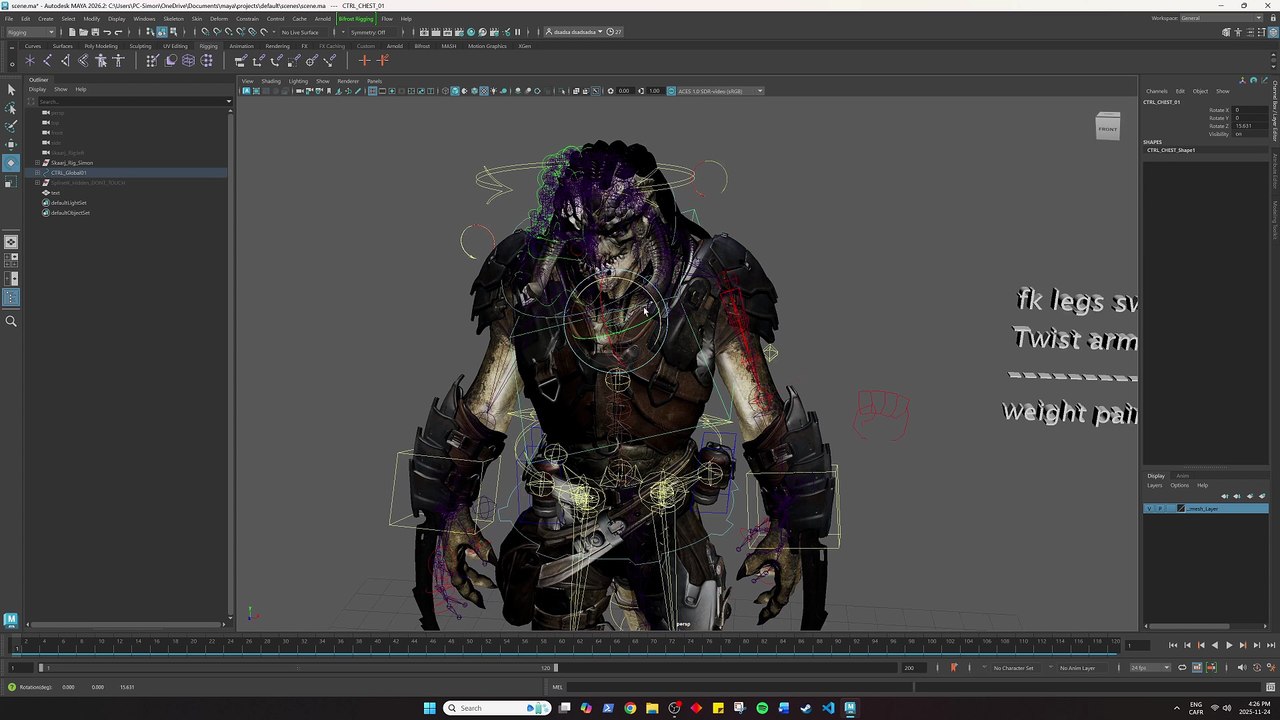Open the Deform menu
The image size is (1280, 720).
click(218, 18)
